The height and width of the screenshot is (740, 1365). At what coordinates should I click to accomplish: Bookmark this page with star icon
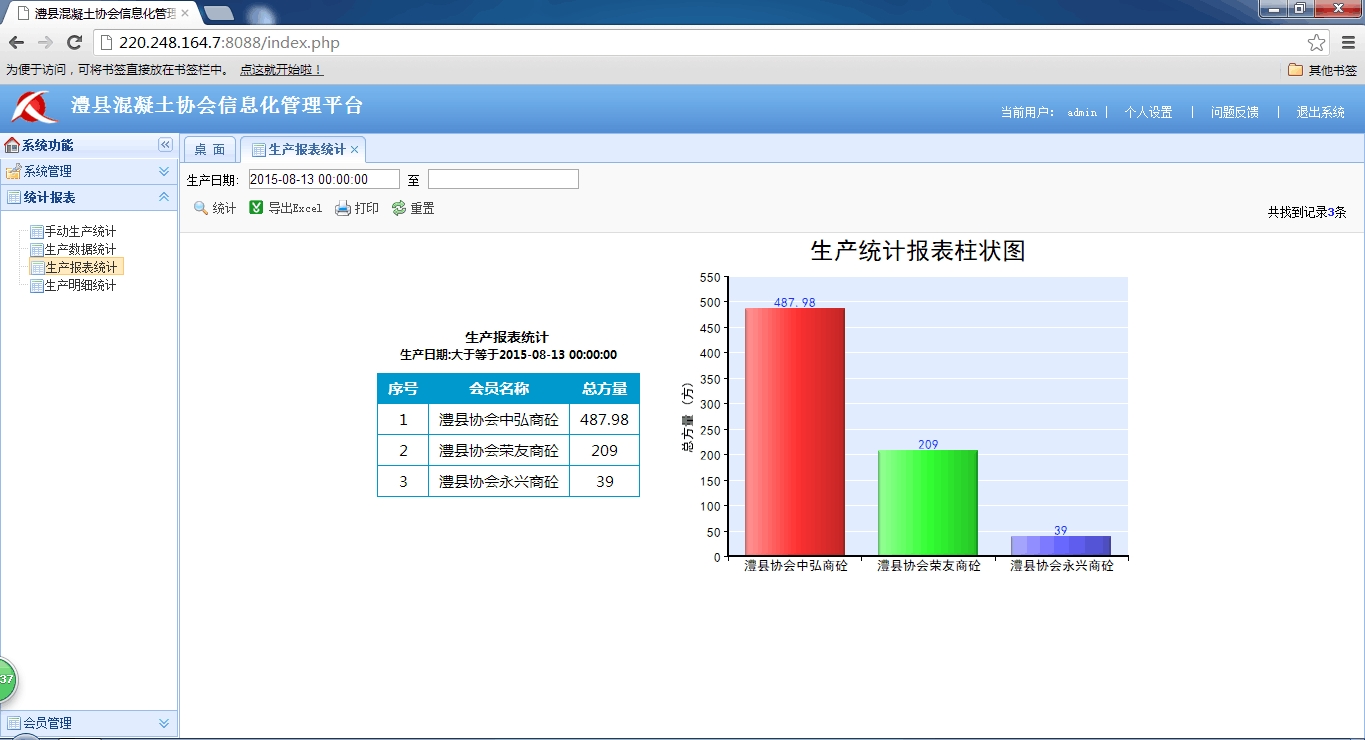tap(1316, 43)
